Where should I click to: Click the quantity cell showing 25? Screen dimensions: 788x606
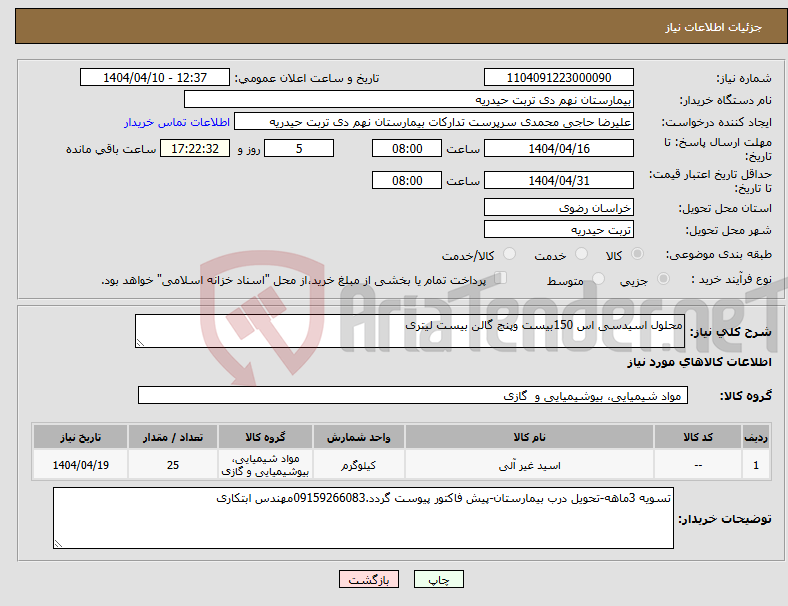(173, 465)
